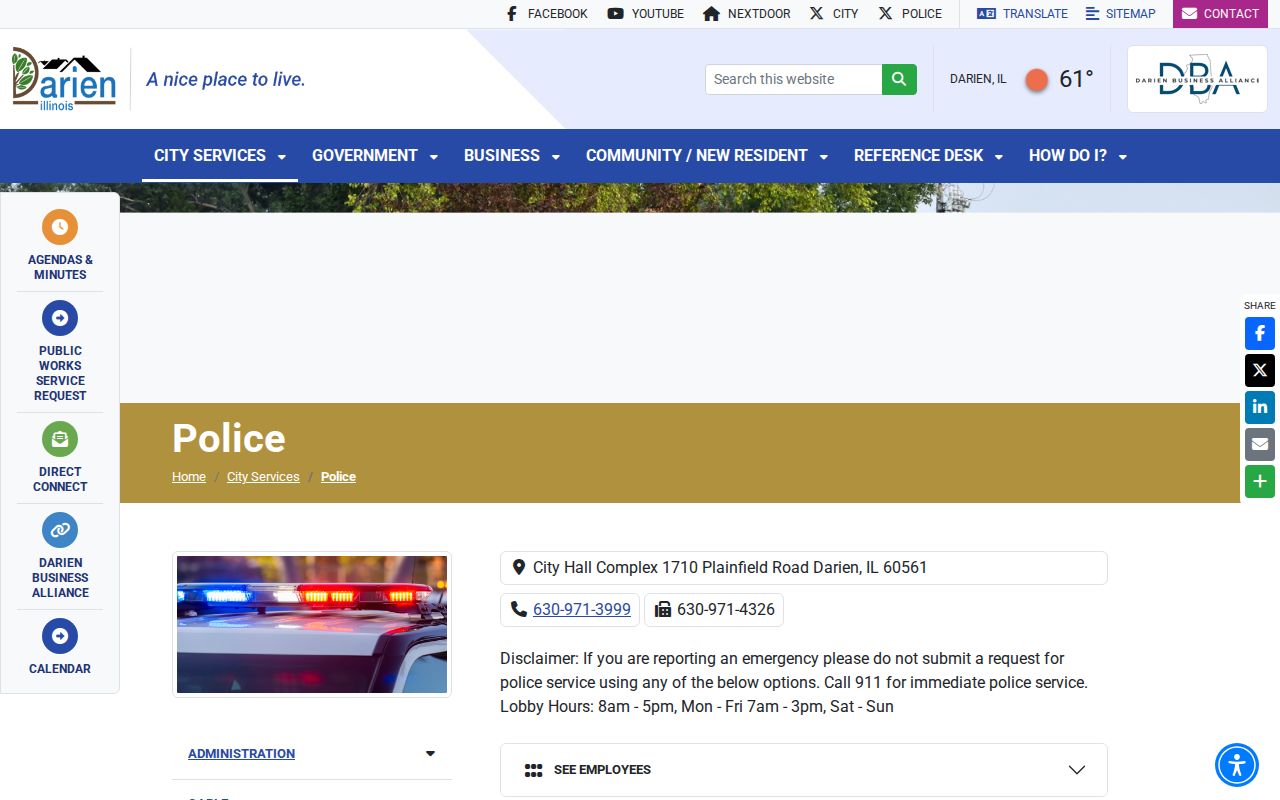The width and height of the screenshot is (1280, 800).
Task: Click the Darien Business Alliance chain-link icon
Action: click(x=60, y=530)
